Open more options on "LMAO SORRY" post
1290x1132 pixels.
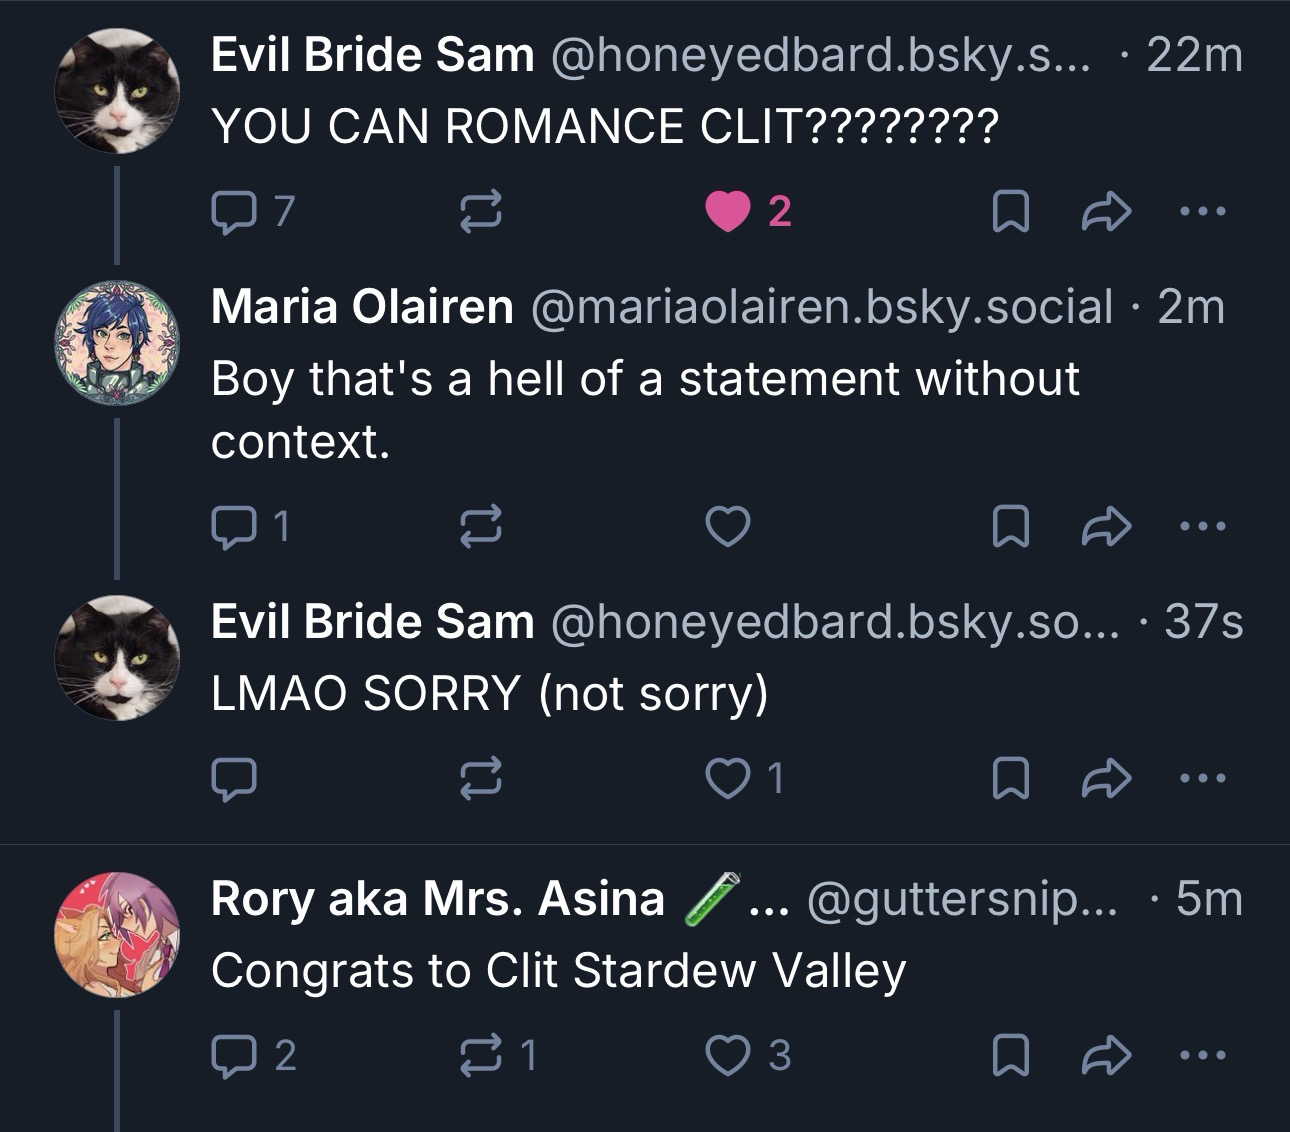[1201, 778]
